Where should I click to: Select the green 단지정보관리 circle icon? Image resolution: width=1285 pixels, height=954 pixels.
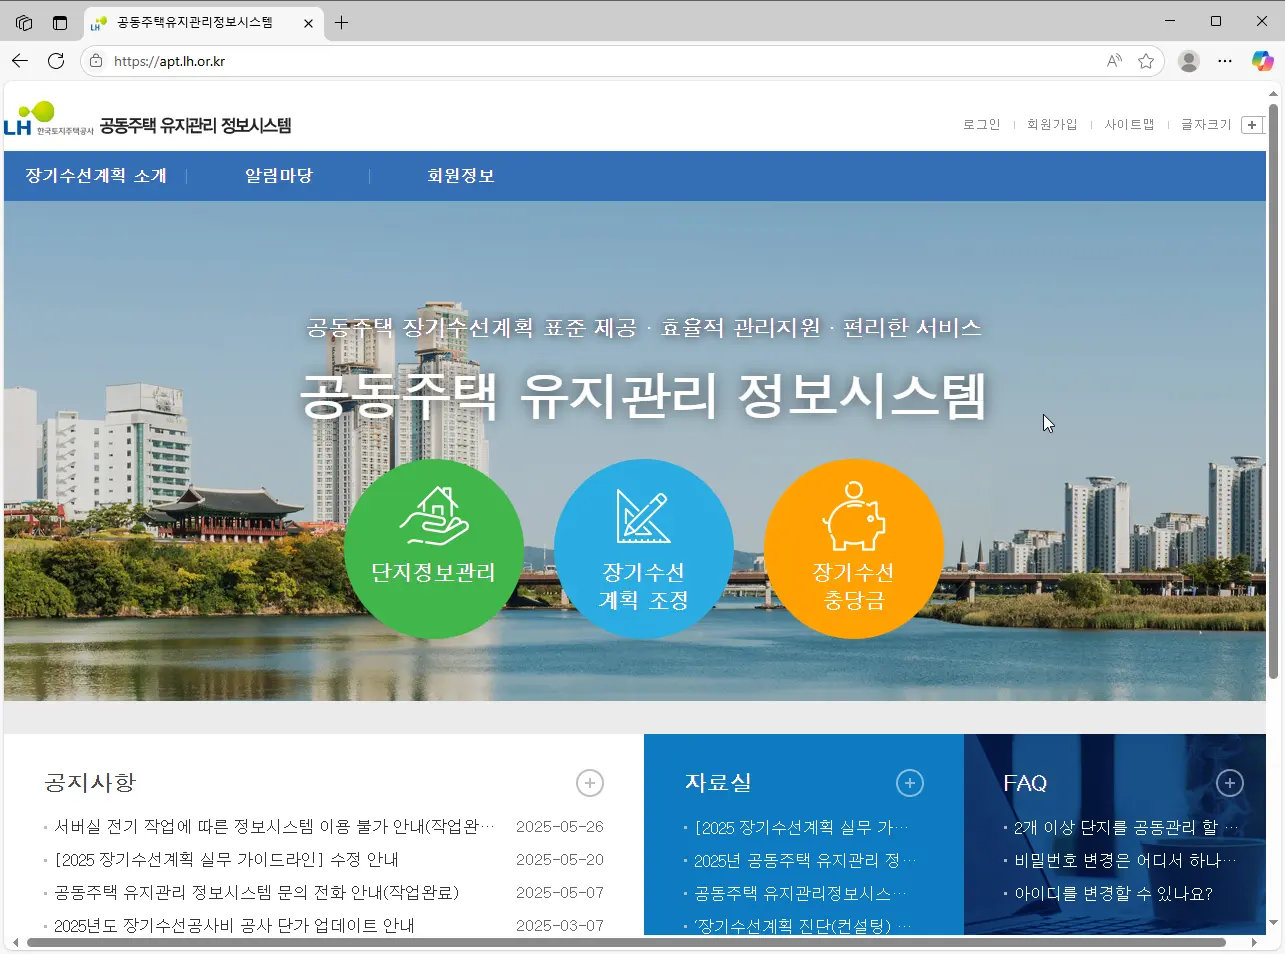433,549
